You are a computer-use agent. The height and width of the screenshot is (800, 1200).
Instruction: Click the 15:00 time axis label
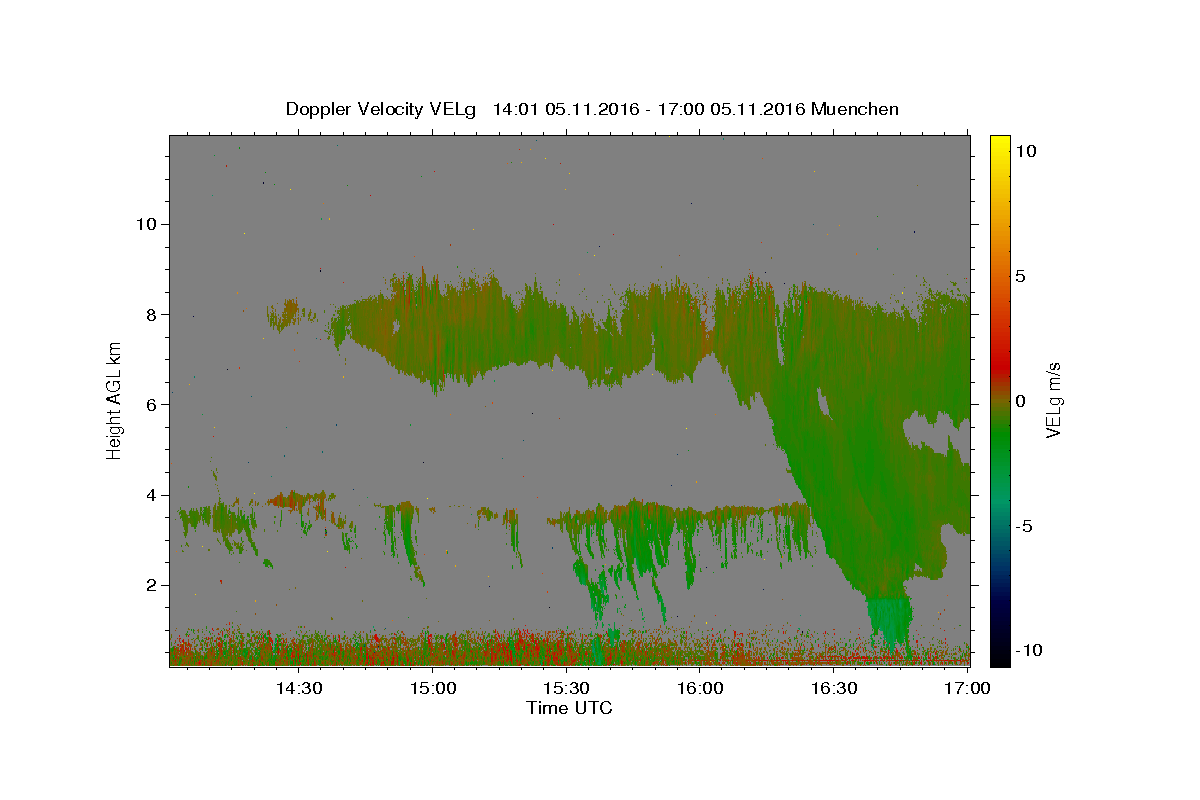[x=433, y=688]
